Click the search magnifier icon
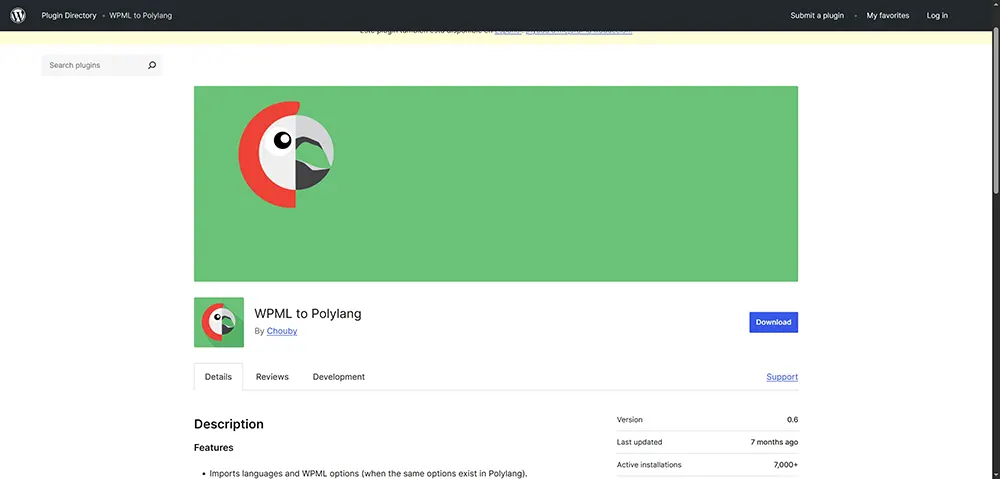This screenshot has height=479, width=1000. (x=152, y=65)
